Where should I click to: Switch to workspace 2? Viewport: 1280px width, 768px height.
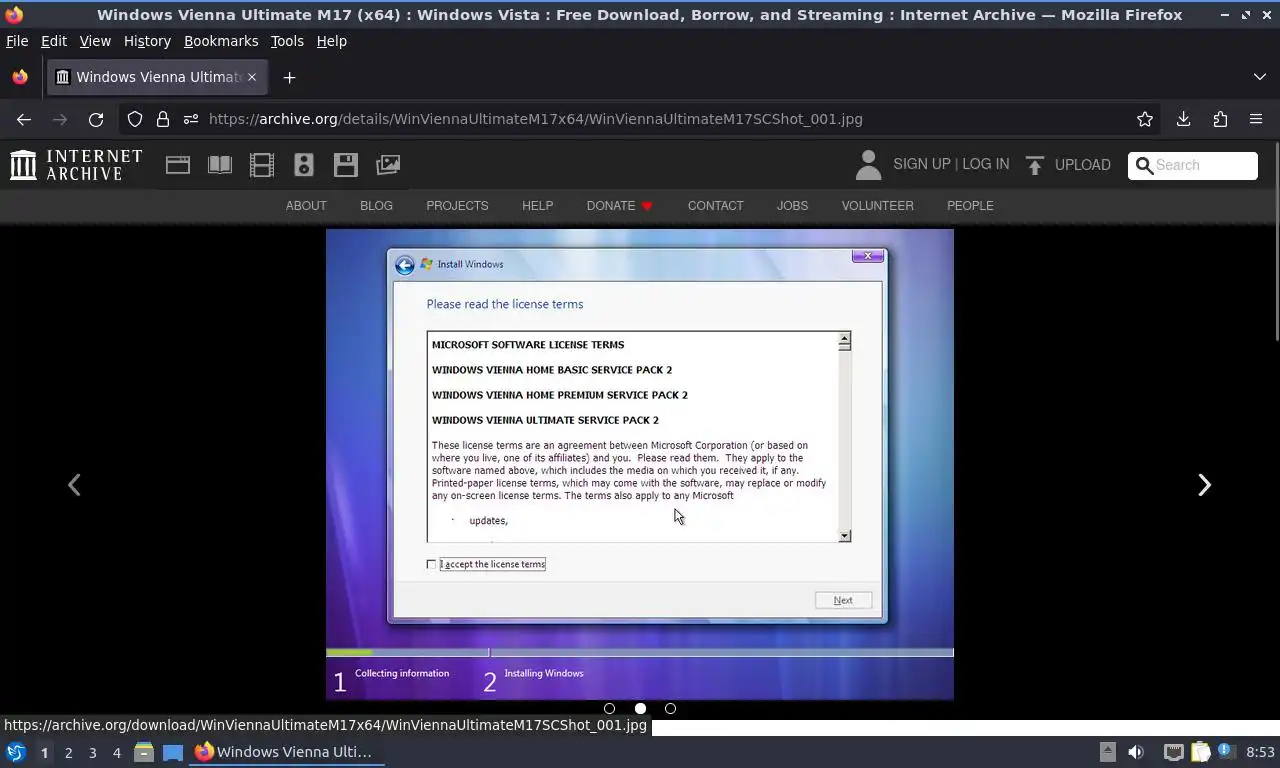coord(68,752)
